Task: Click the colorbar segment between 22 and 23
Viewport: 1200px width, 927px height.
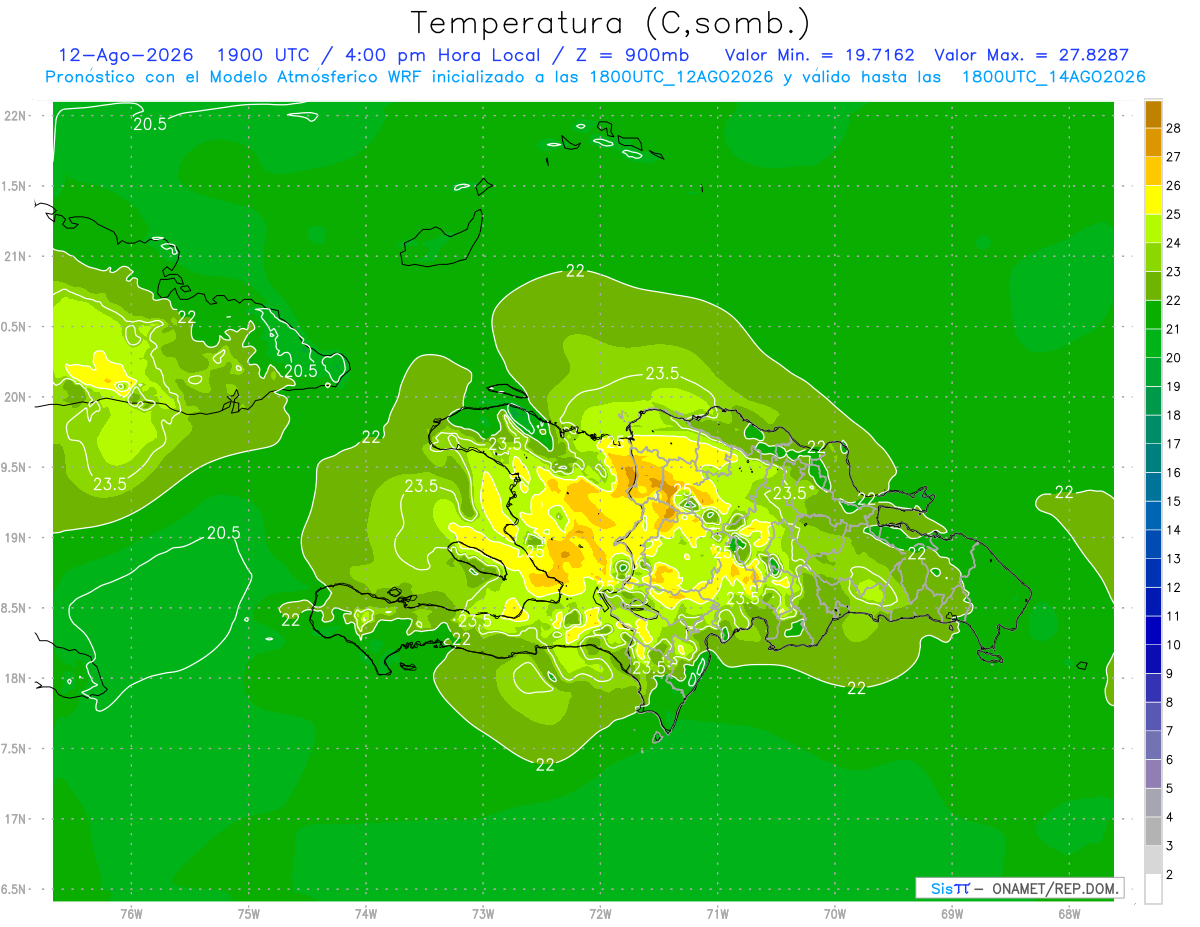Action: [x=1153, y=286]
